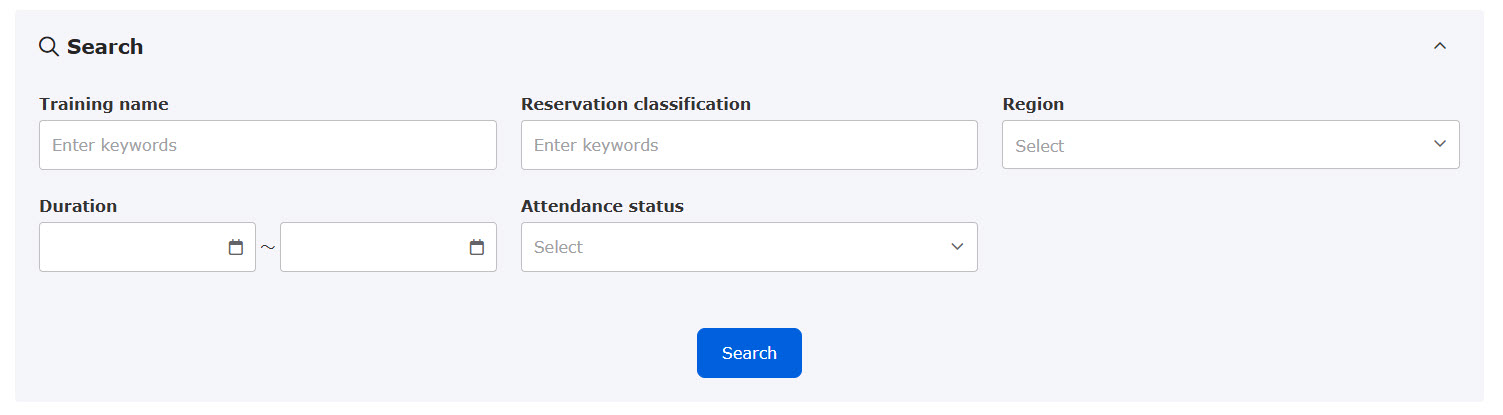Click the magnifier icon beside Search heading

pyautogui.click(x=49, y=46)
